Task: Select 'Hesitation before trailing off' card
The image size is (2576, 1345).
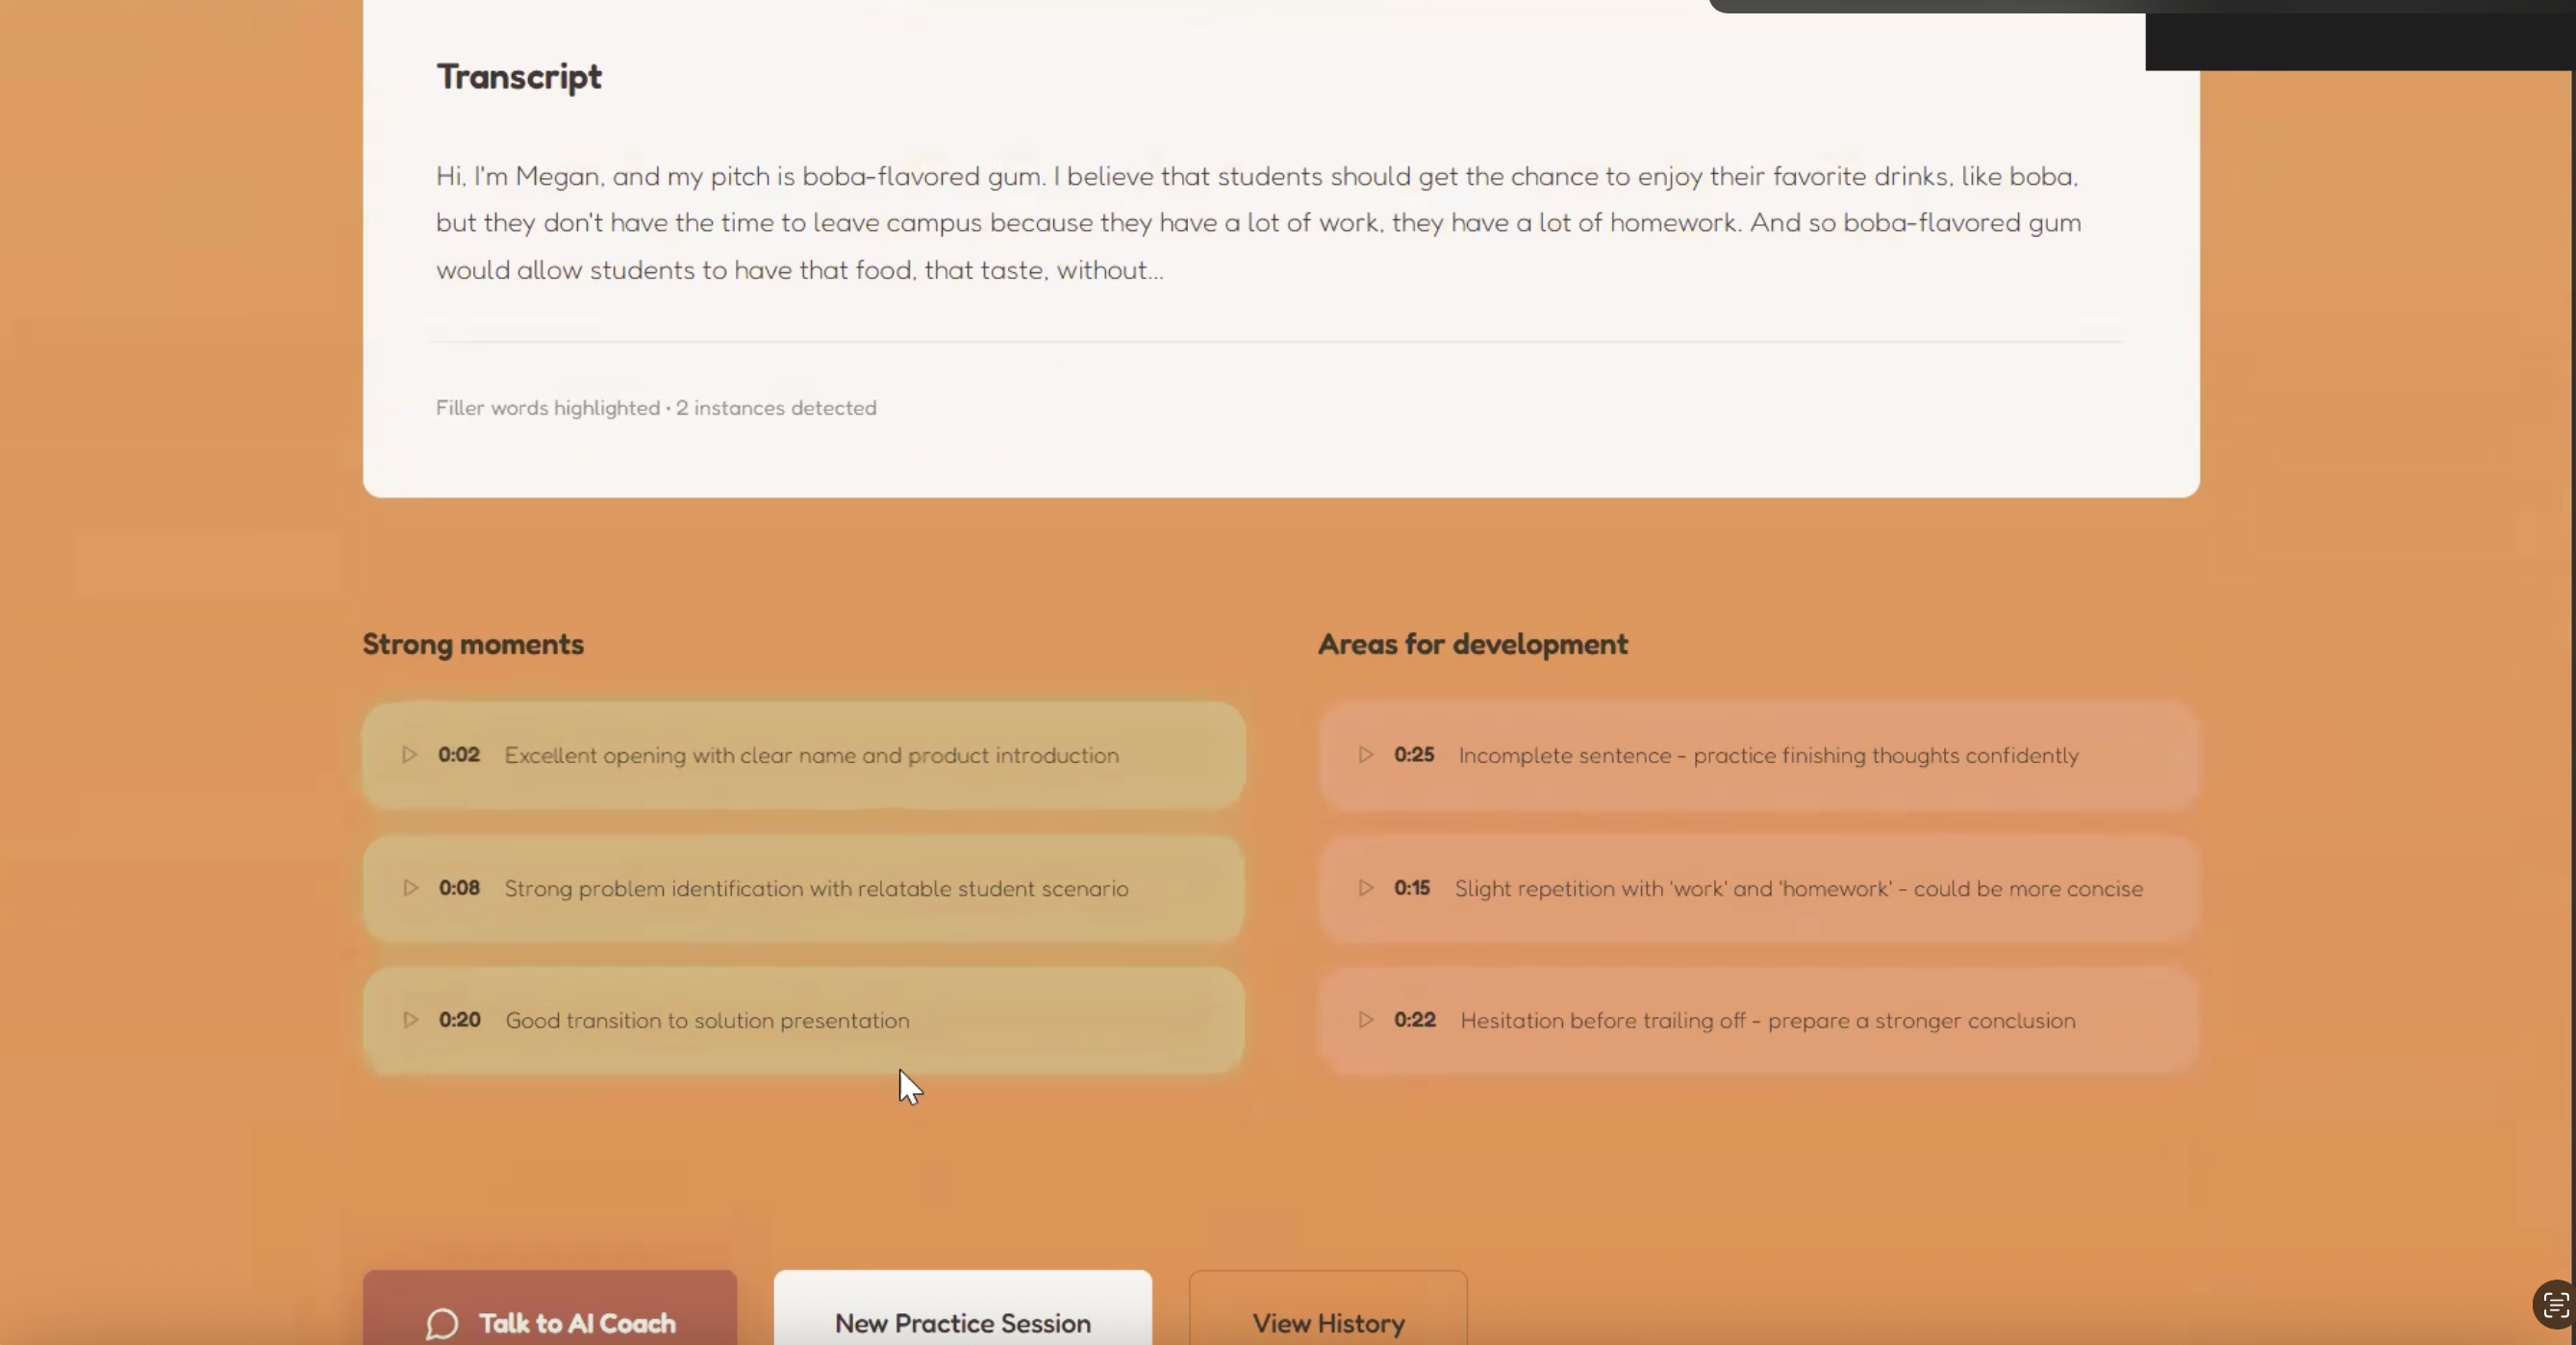Action: coord(1767,1021)
